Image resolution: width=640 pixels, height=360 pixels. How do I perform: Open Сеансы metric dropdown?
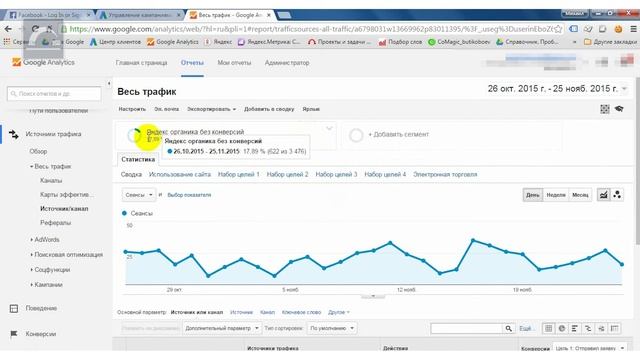tap(139, 195)
